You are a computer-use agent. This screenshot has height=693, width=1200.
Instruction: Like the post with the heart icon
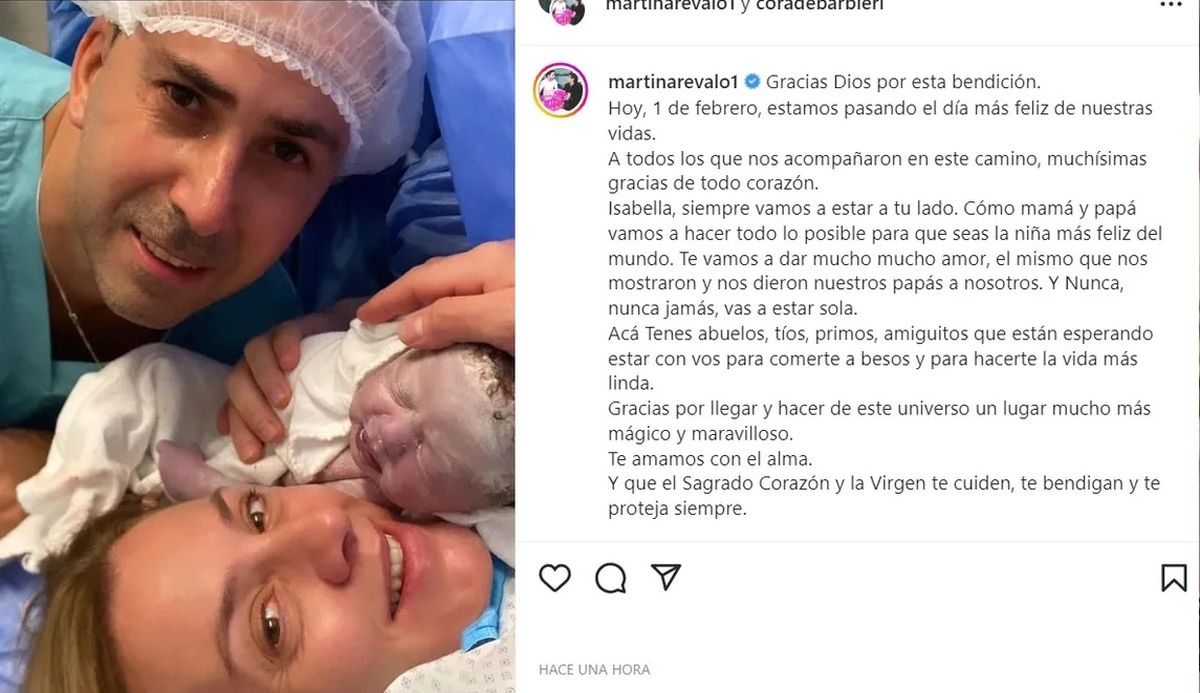pos(555,577)
